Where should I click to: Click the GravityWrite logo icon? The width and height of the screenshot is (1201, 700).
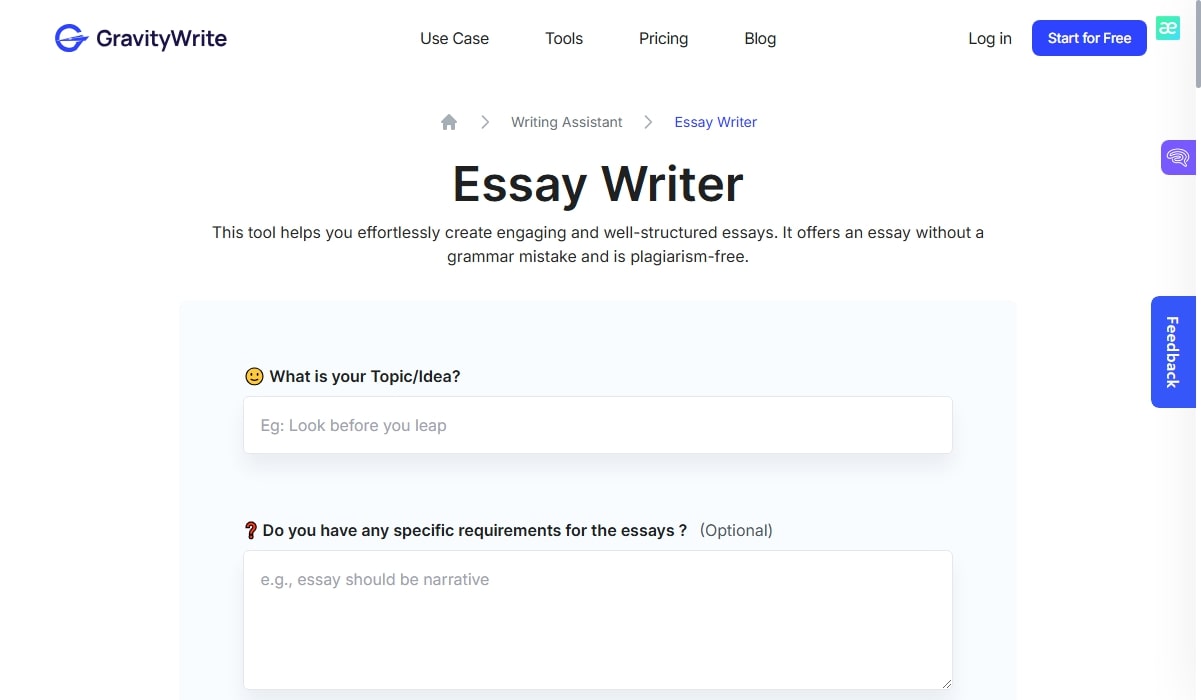pyautogui.click(x=71, y=39)
